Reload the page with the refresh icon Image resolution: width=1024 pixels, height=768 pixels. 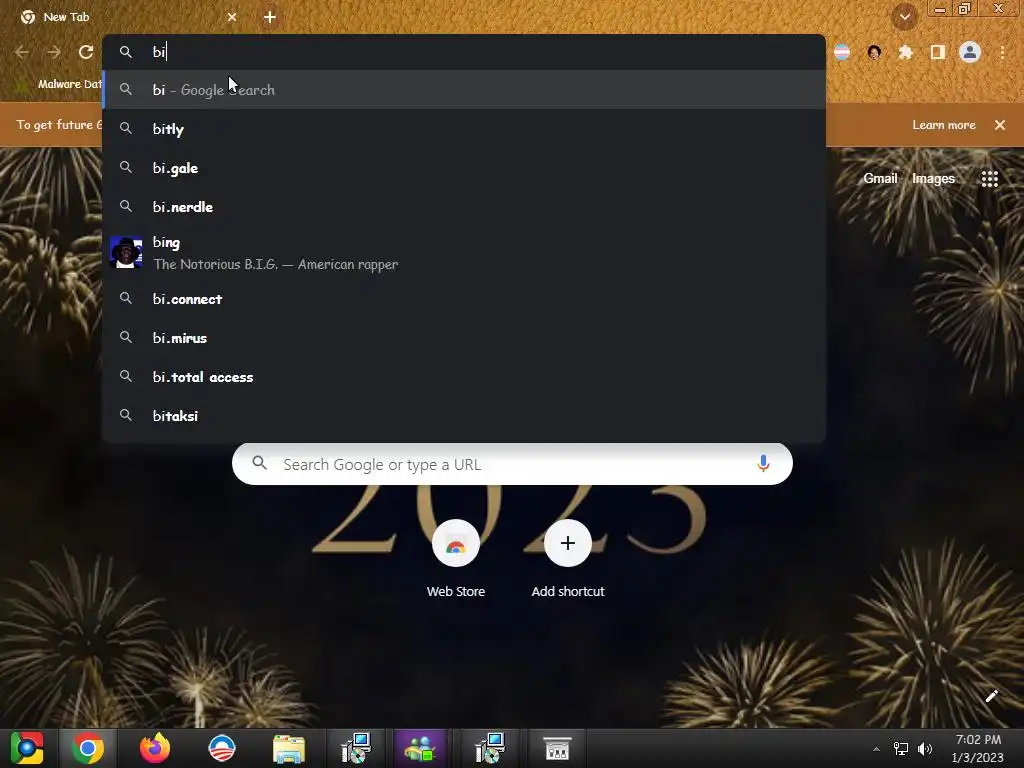pos(86,52)
